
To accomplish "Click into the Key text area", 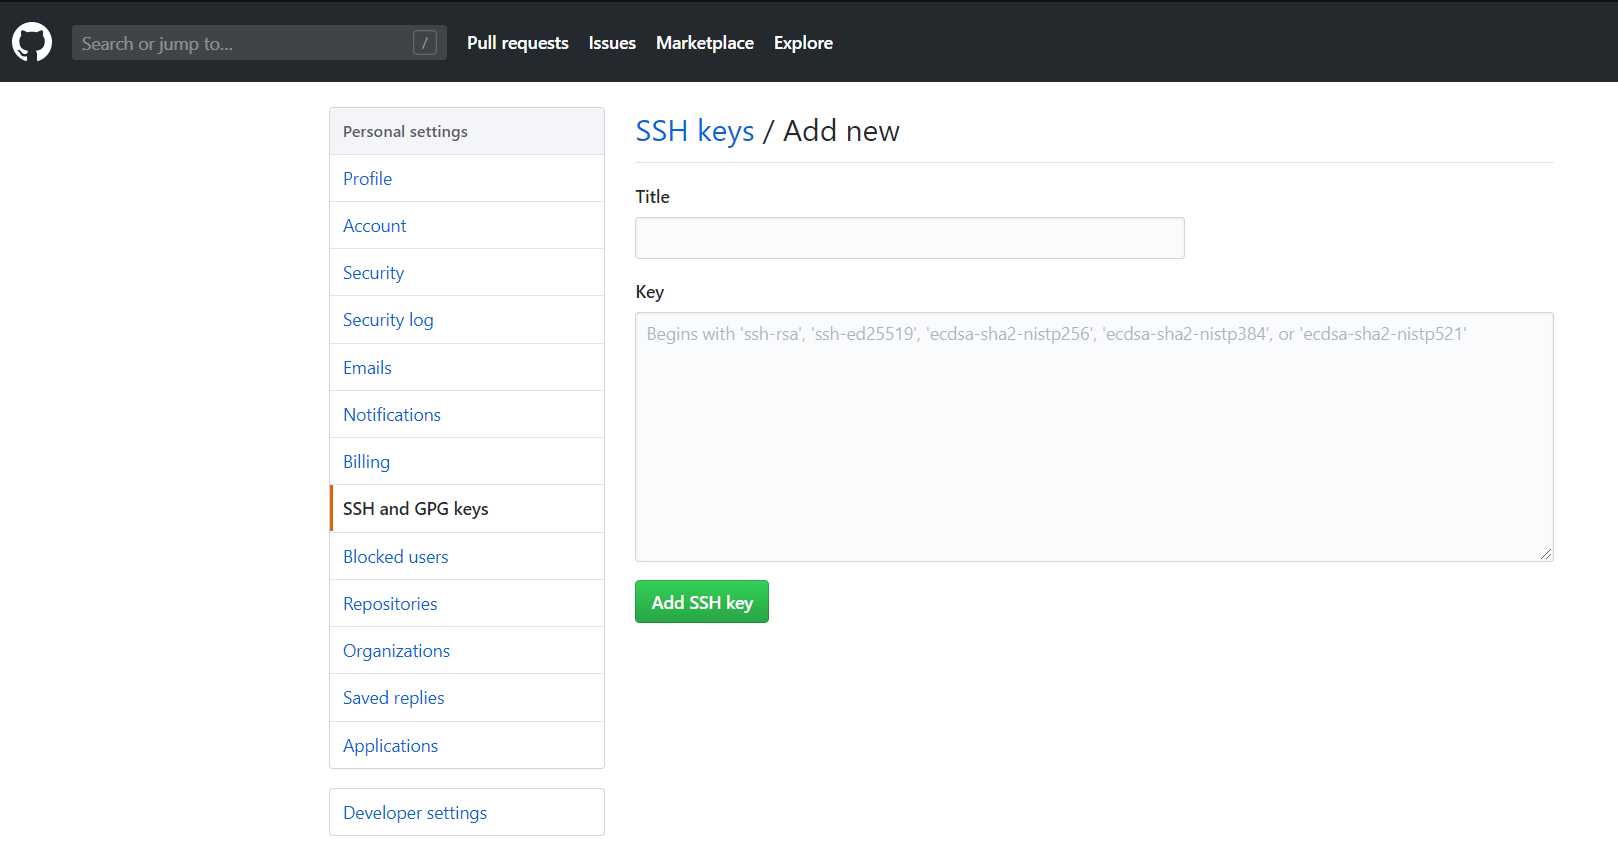I will [1094, 437].
